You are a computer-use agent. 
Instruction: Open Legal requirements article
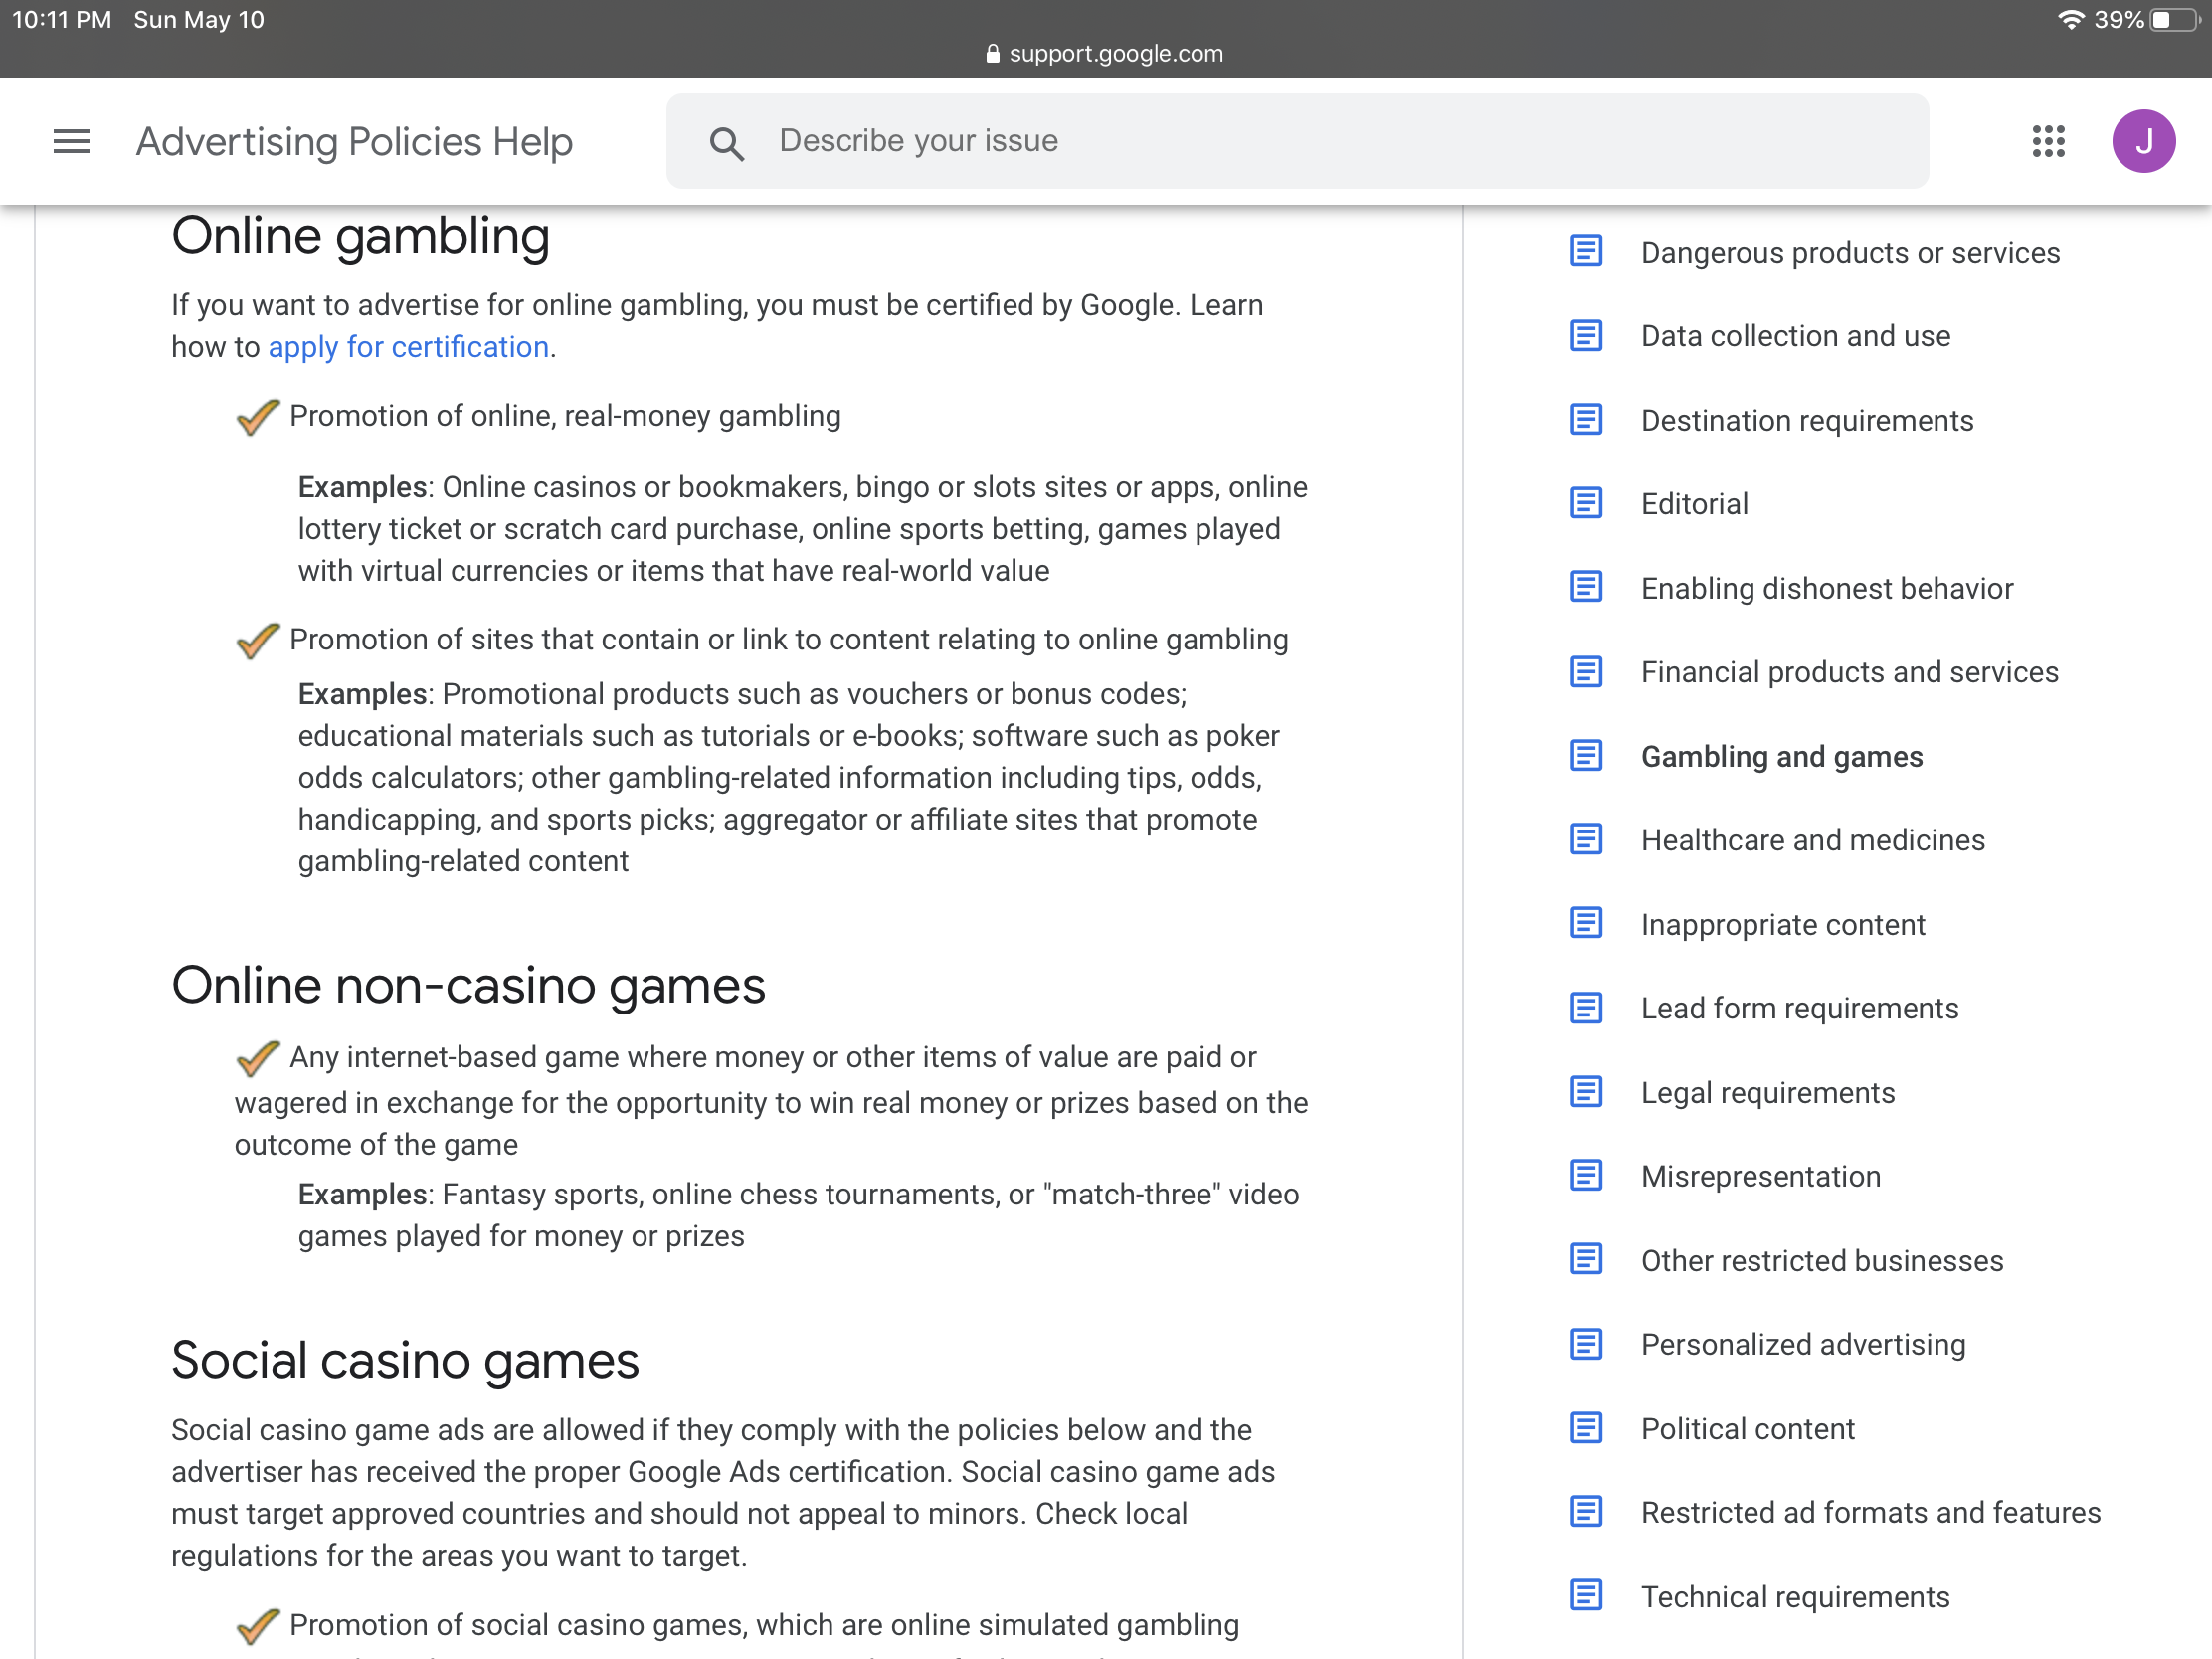[1767, 1093]
